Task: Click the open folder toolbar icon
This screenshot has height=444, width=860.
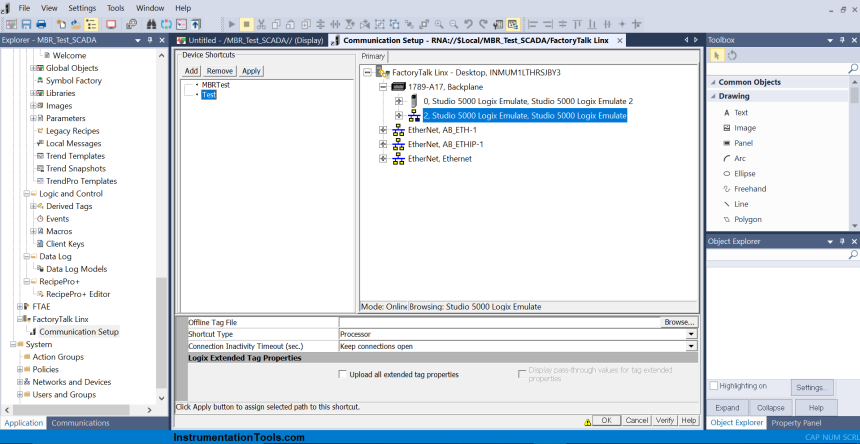Action: point(76,24)
